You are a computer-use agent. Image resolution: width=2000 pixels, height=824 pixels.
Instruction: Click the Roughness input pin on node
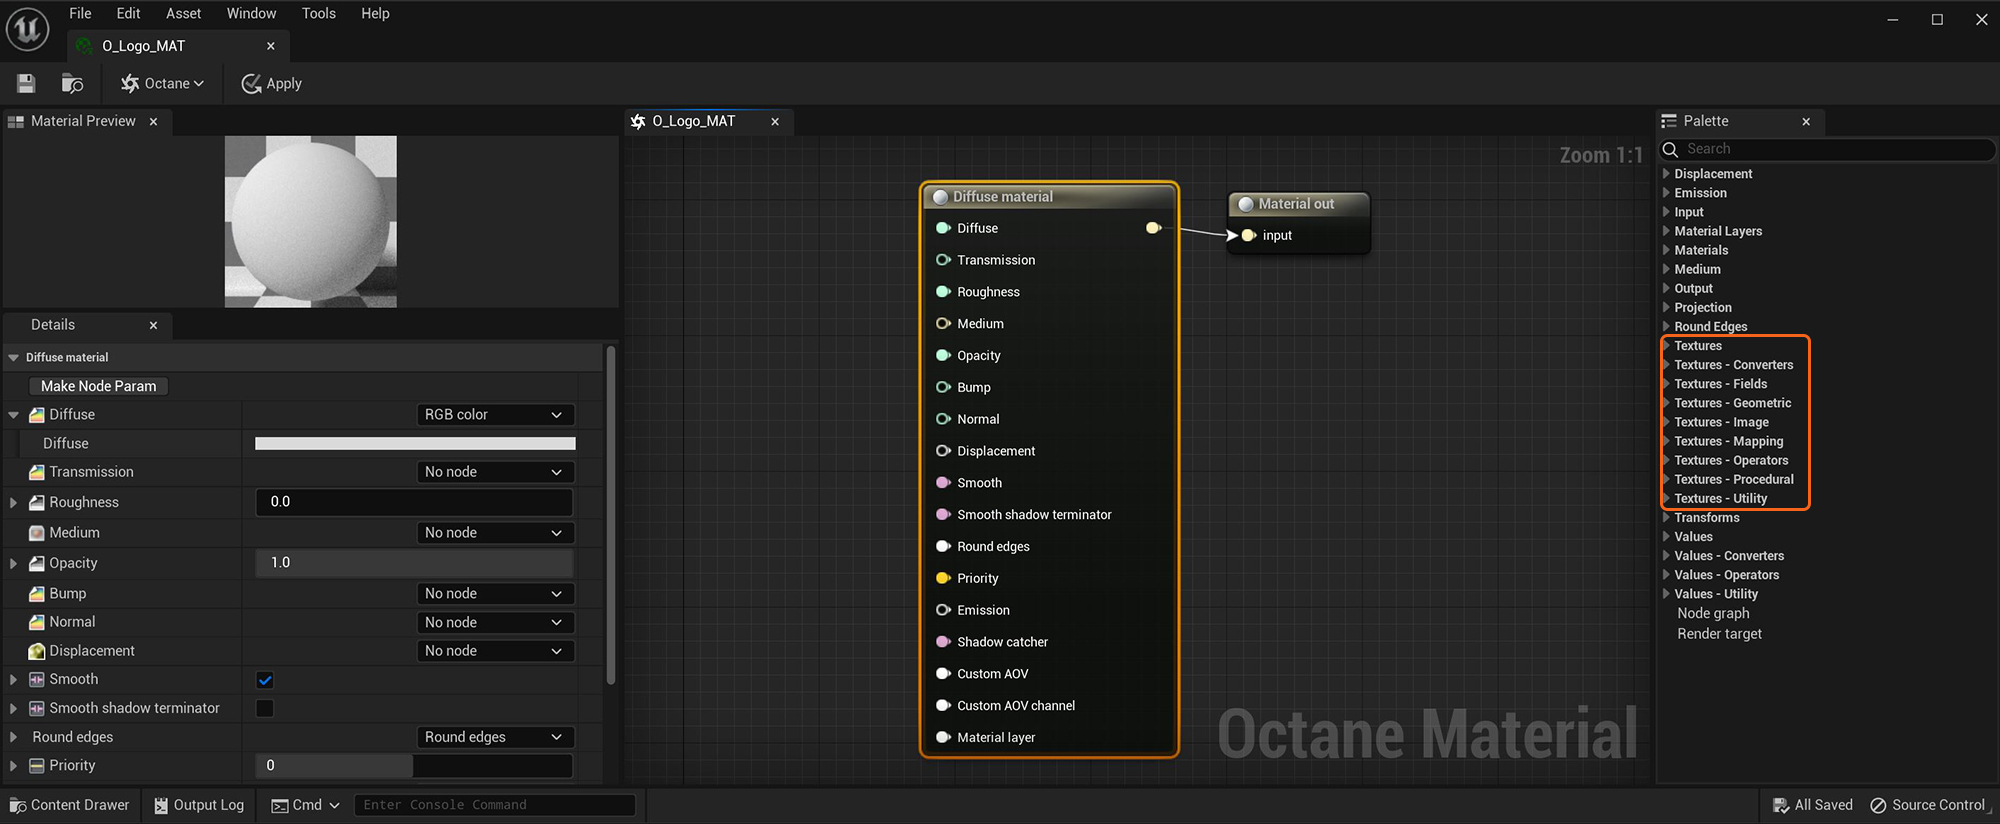click(943, 292)
